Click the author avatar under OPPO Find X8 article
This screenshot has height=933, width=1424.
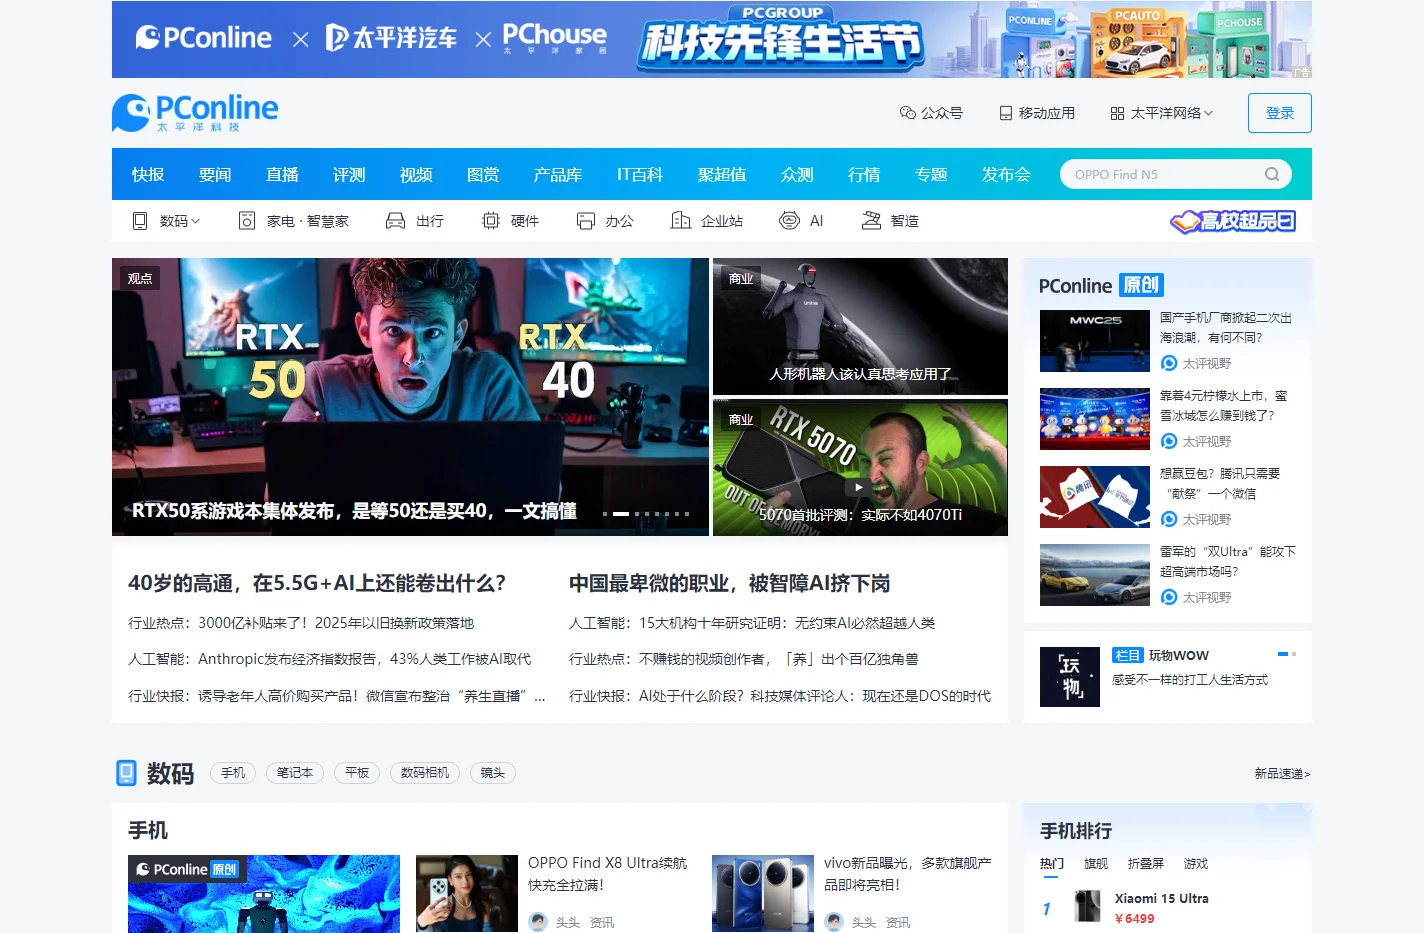[538, 922]
